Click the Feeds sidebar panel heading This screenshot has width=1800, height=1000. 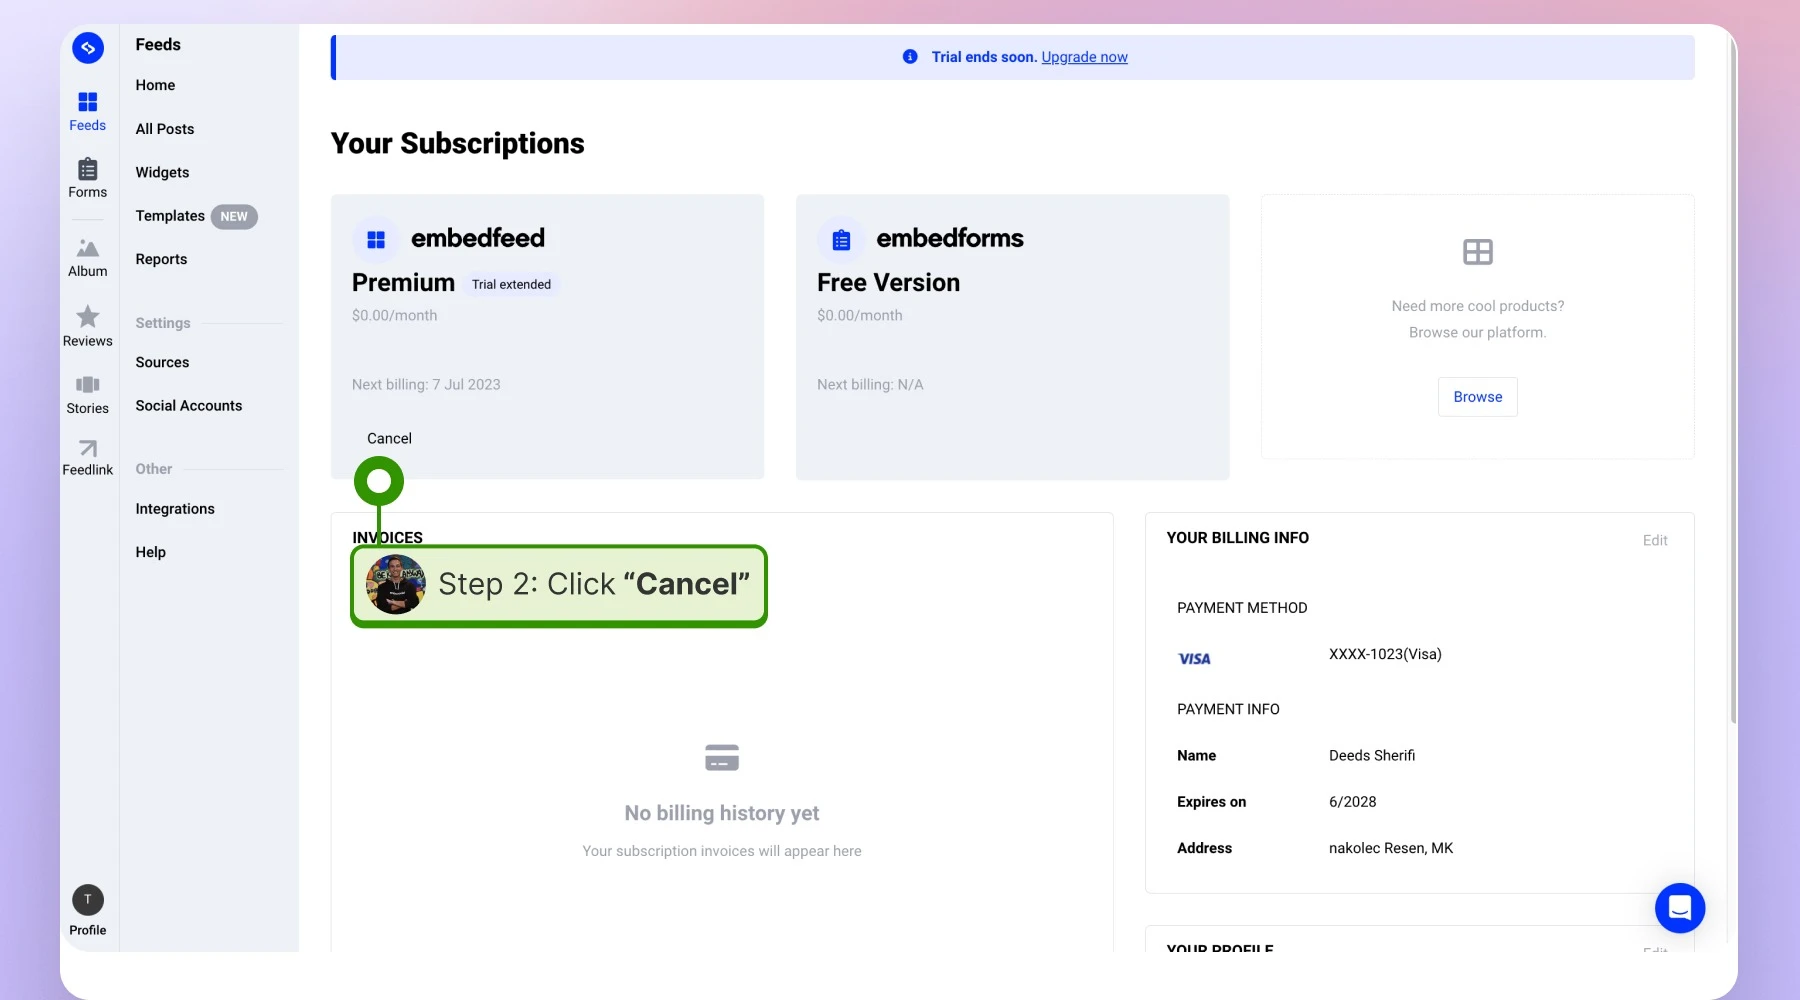(x=158, y=45)
